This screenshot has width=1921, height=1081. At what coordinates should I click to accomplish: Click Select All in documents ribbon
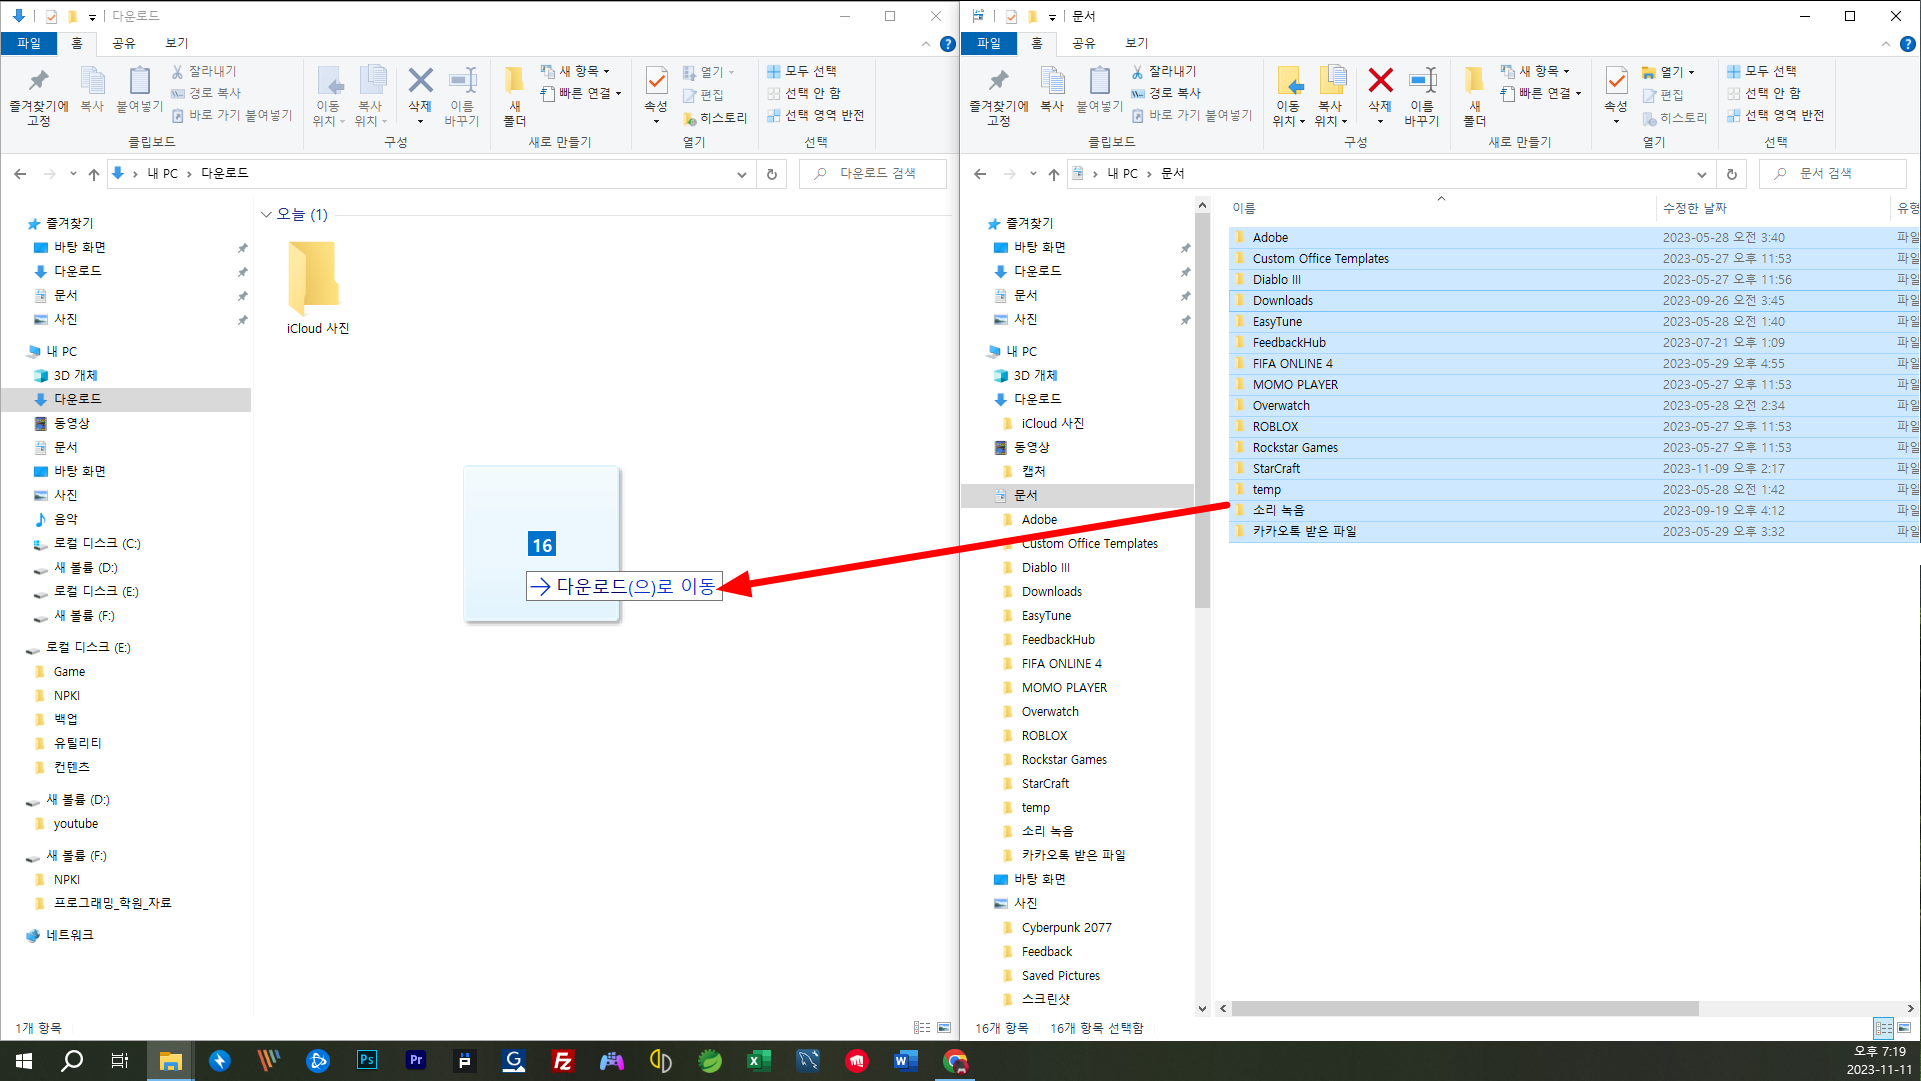(1769, 71)
